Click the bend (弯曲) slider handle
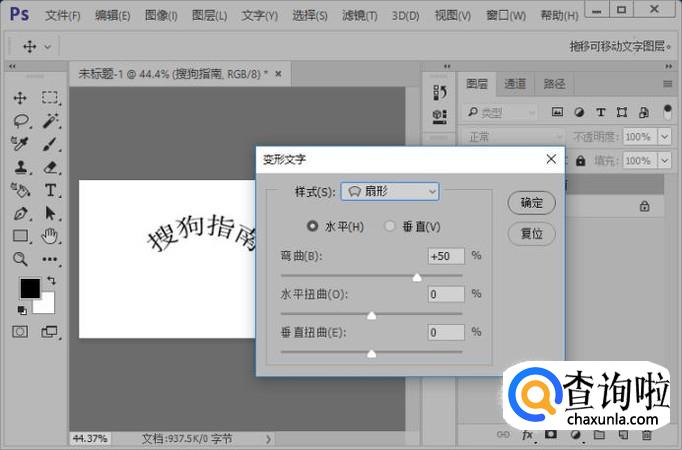This screenshot has width=682, height=450. 417,277
